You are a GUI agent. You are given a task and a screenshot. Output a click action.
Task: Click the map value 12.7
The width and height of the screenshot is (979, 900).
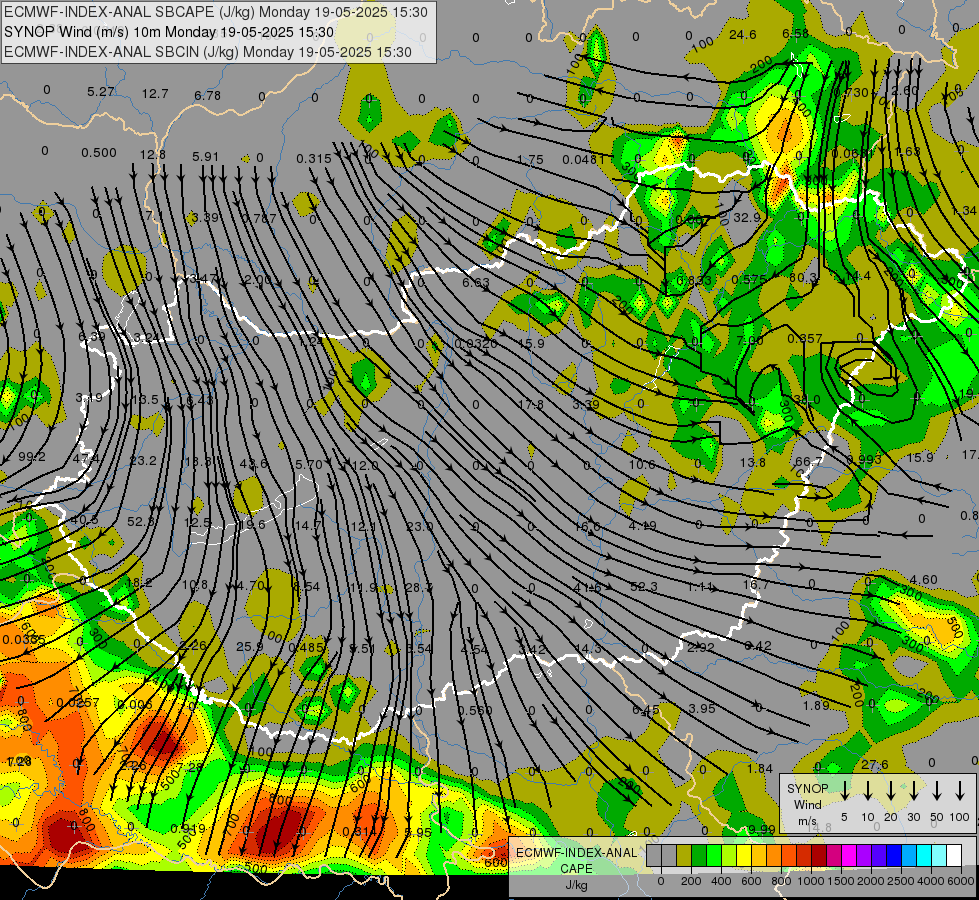click(x=155, y=94)
